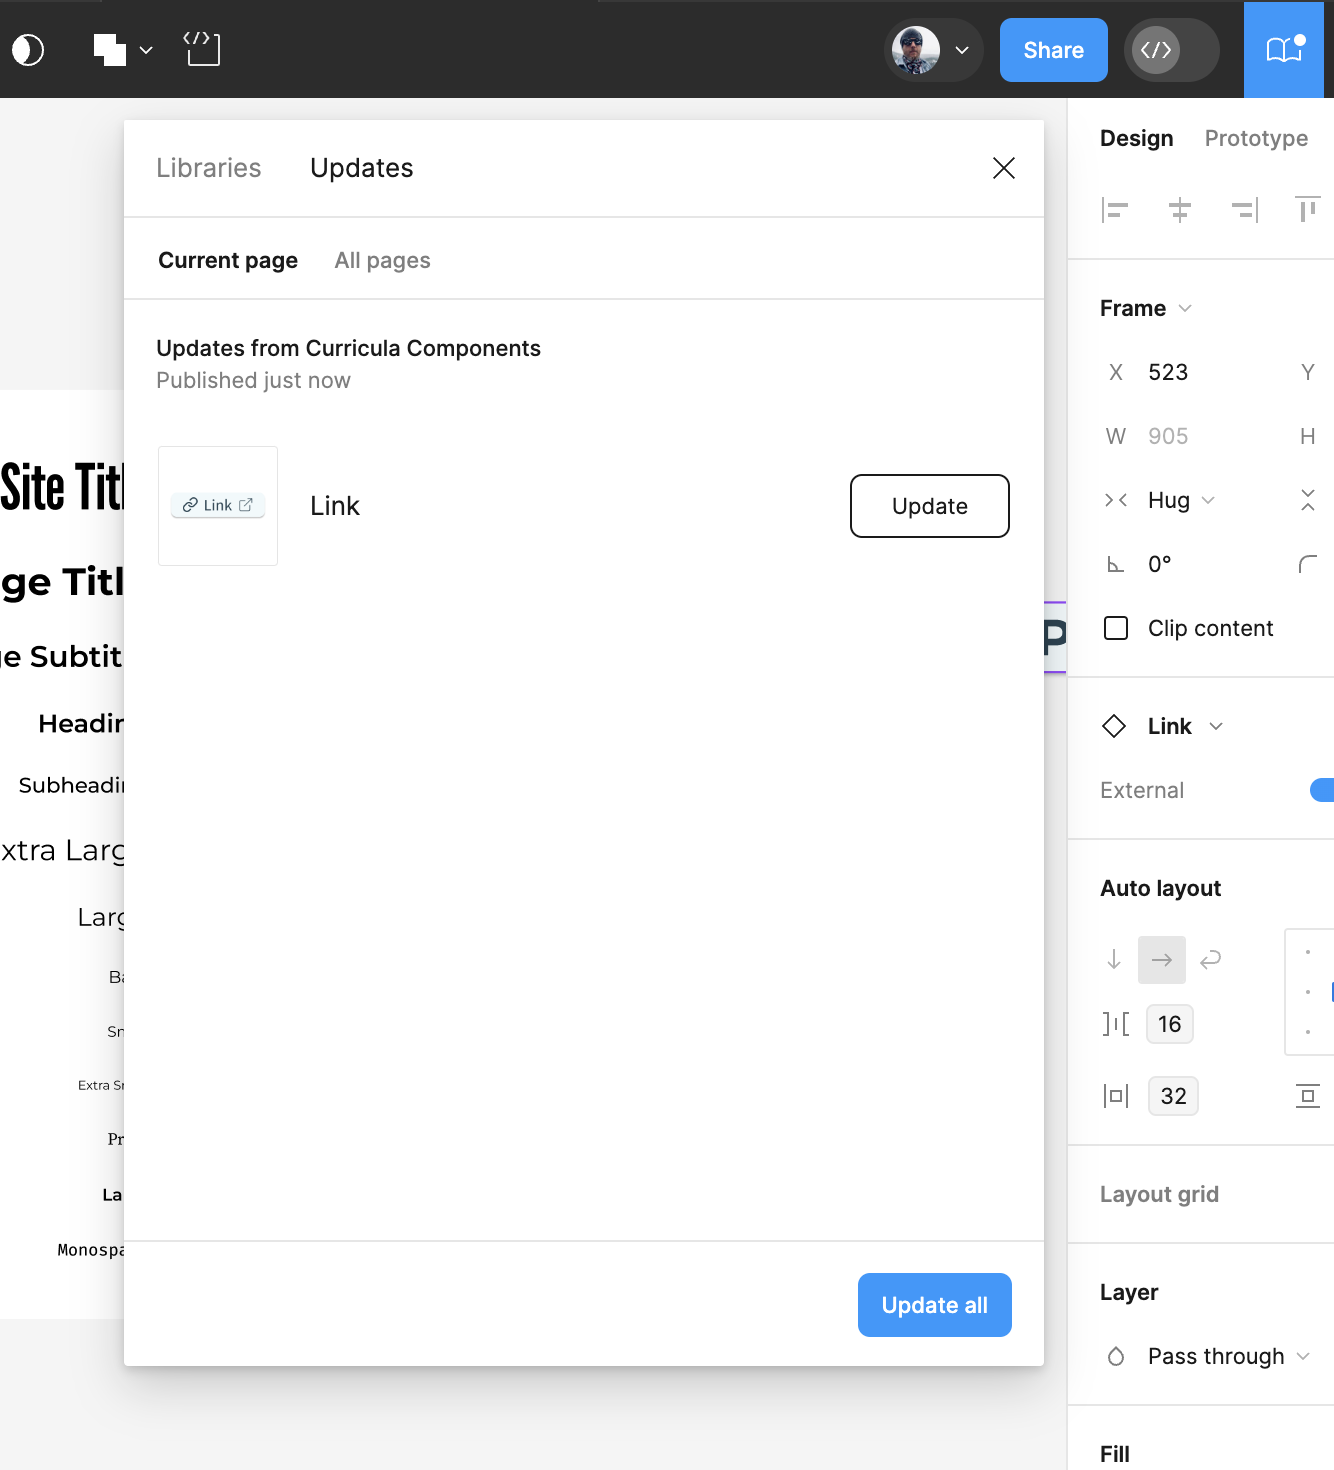1334x1470 pixels.
Task: Select horizontal auto layout direction
Action: click(1161, 959)
